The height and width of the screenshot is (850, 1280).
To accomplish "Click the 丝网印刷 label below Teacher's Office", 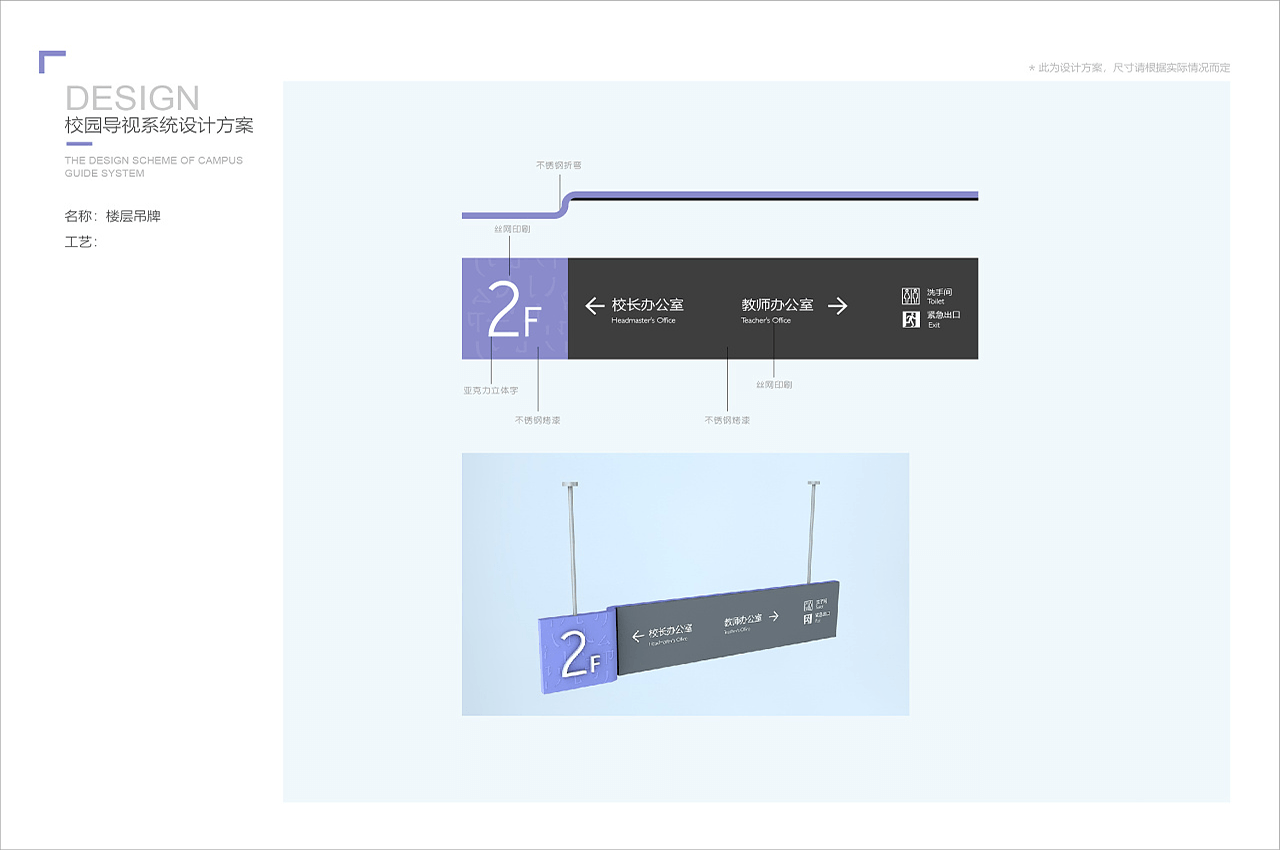I will tap(774, 384).
